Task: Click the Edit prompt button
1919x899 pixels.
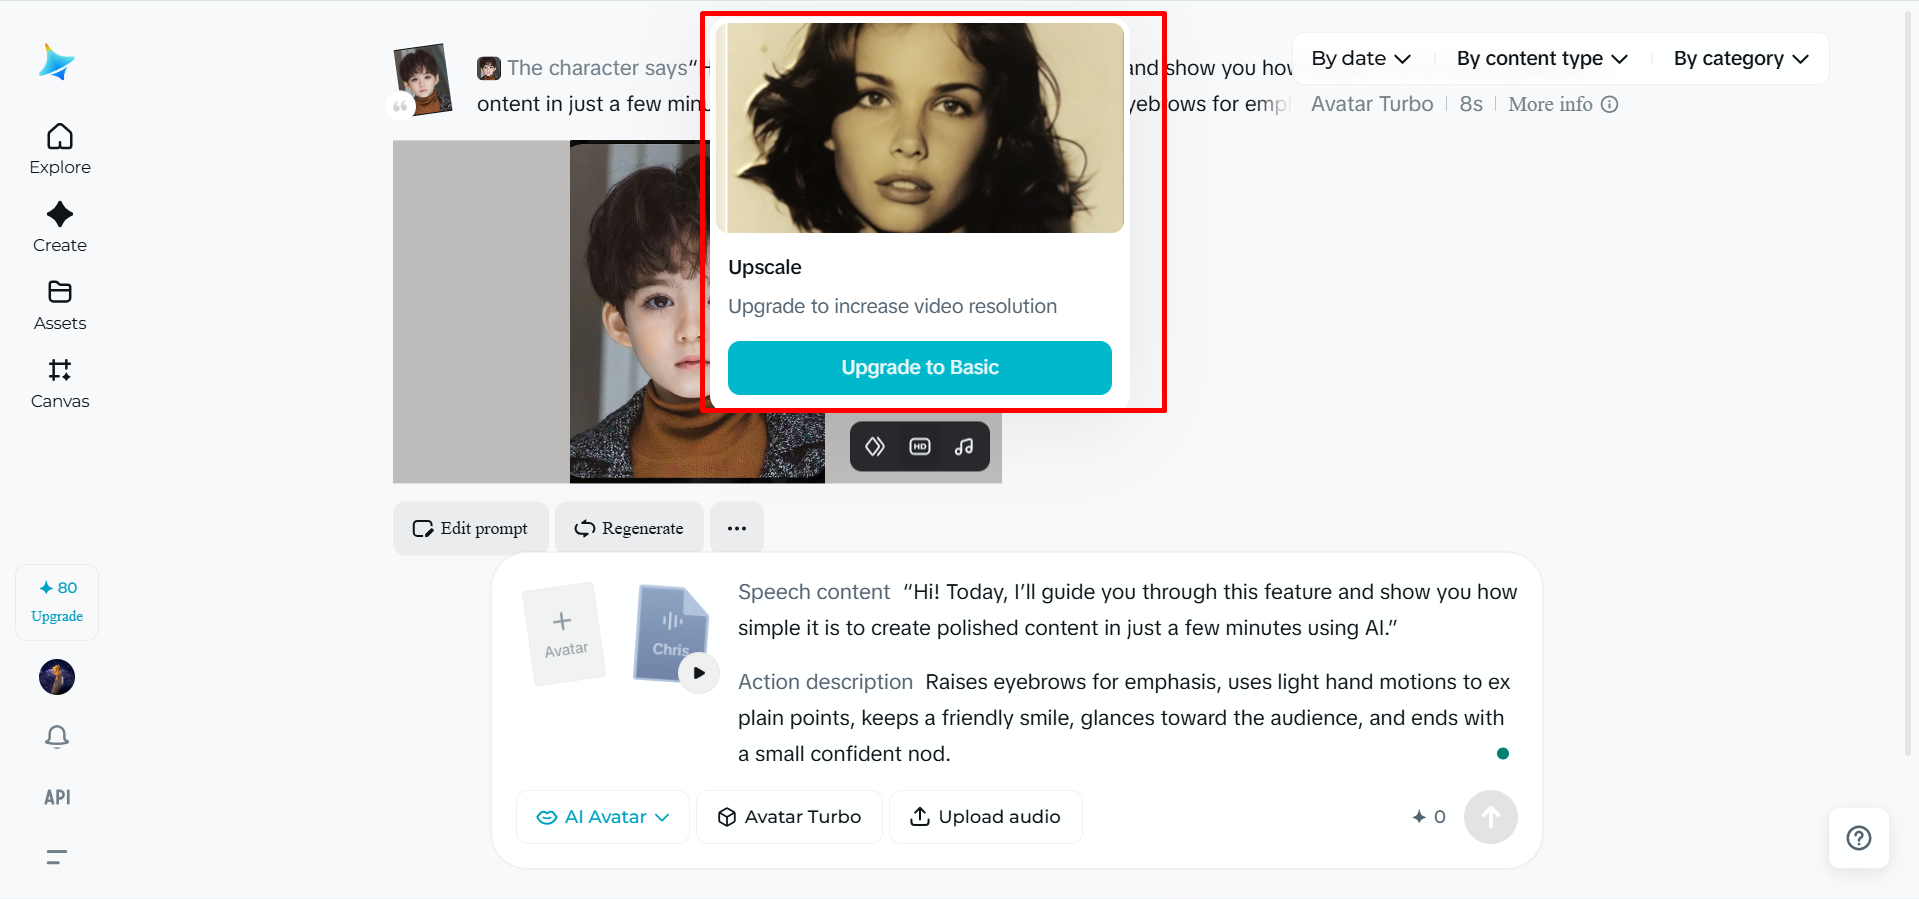Action: click(471, 528)
